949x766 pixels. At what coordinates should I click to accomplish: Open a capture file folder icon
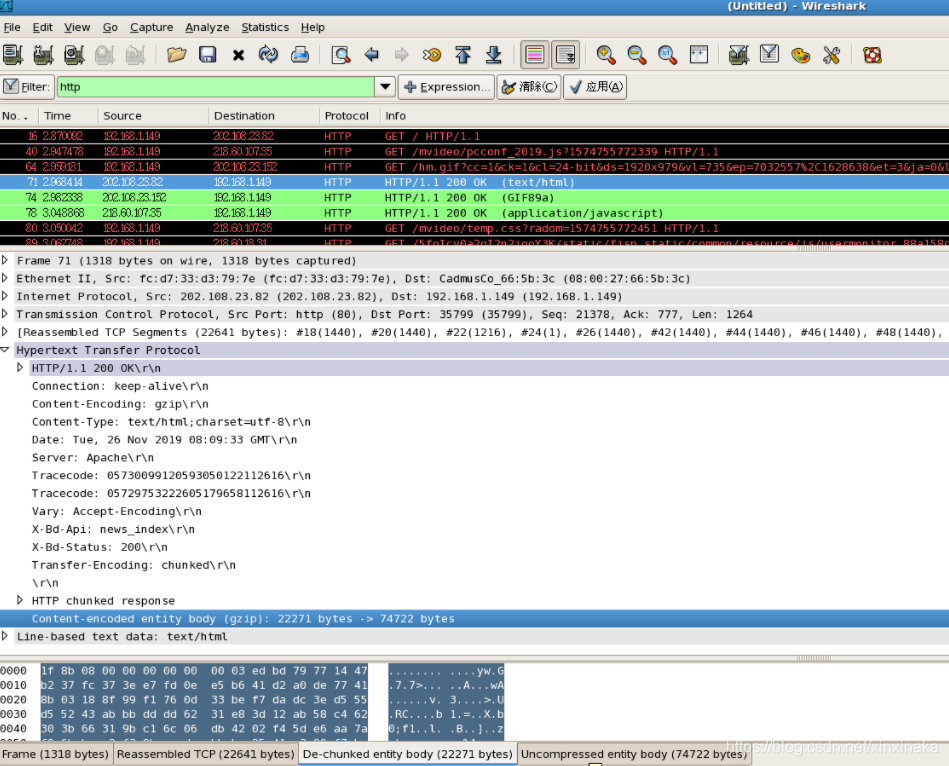177,55
